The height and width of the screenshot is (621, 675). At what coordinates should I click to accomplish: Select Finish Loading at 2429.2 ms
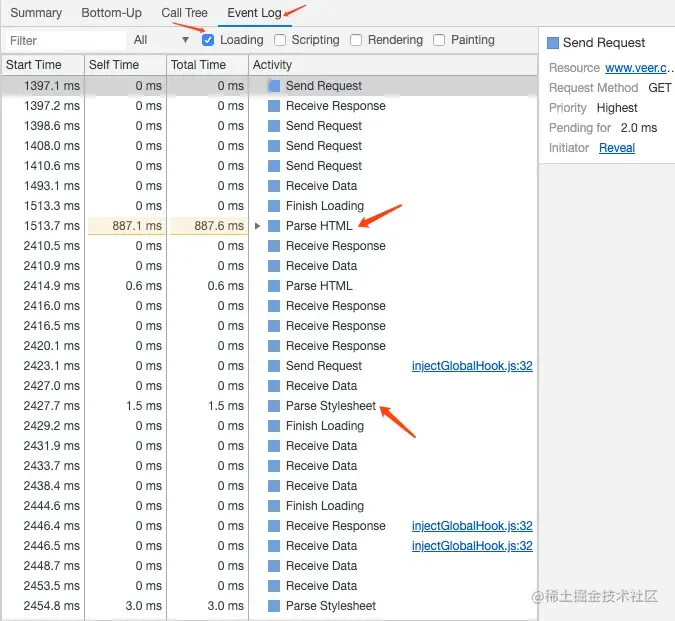[269, 426]
